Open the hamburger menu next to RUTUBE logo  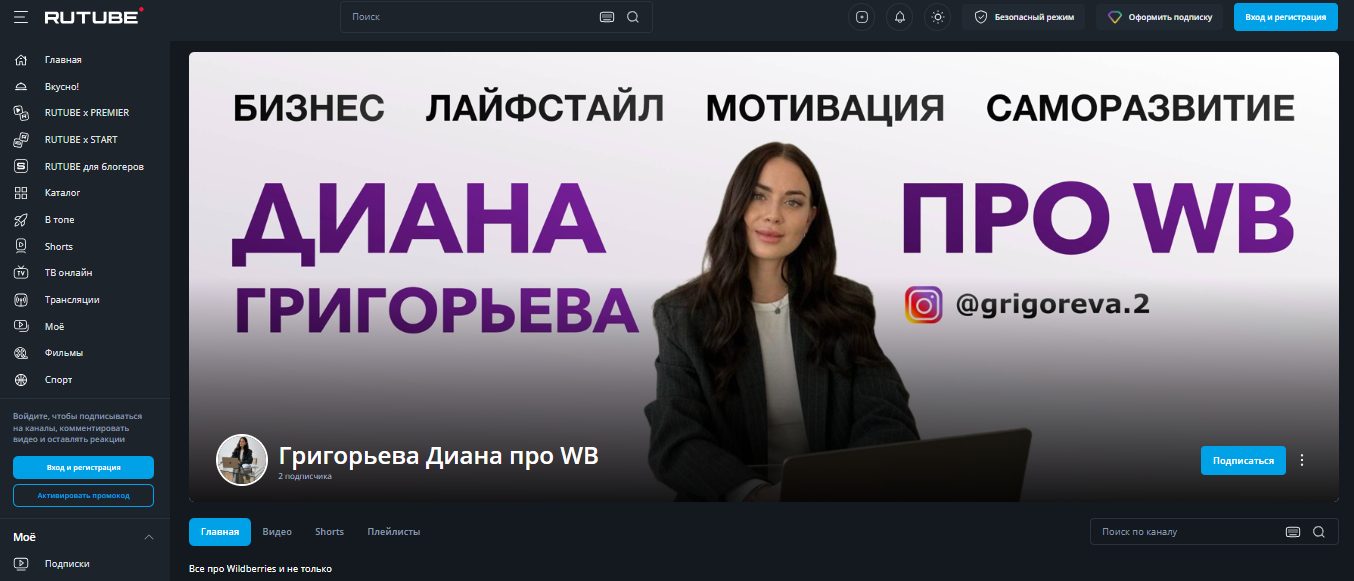21,17
